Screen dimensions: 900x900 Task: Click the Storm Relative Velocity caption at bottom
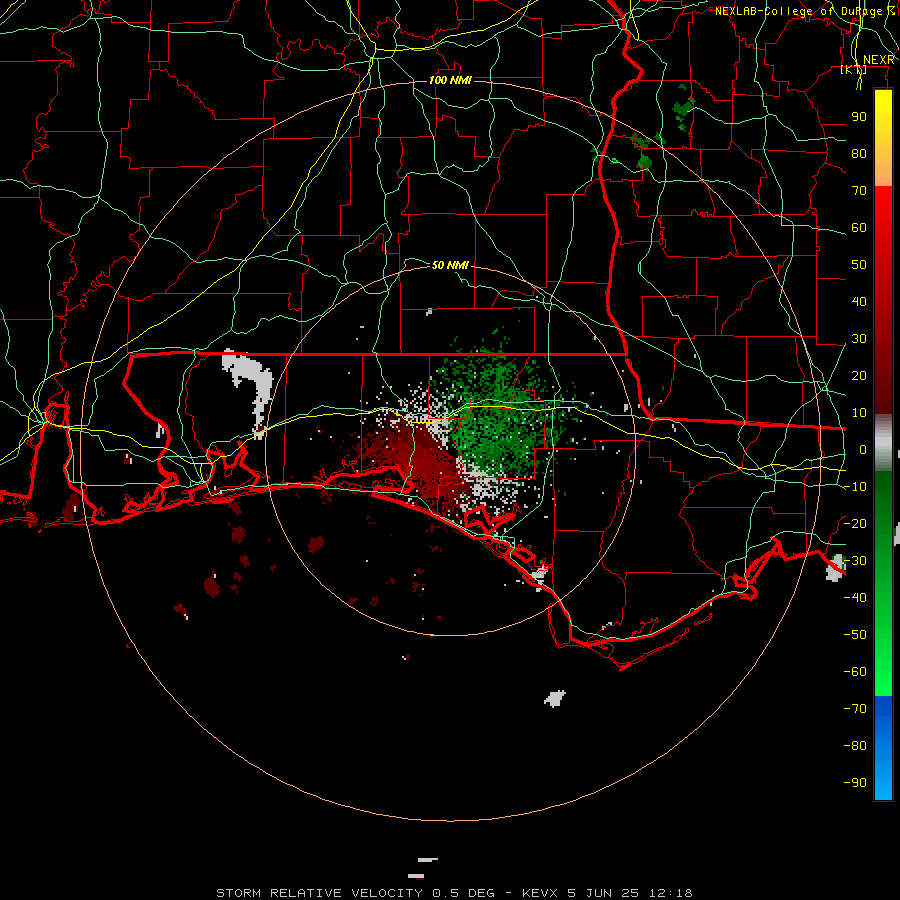[x=454, y=893]
